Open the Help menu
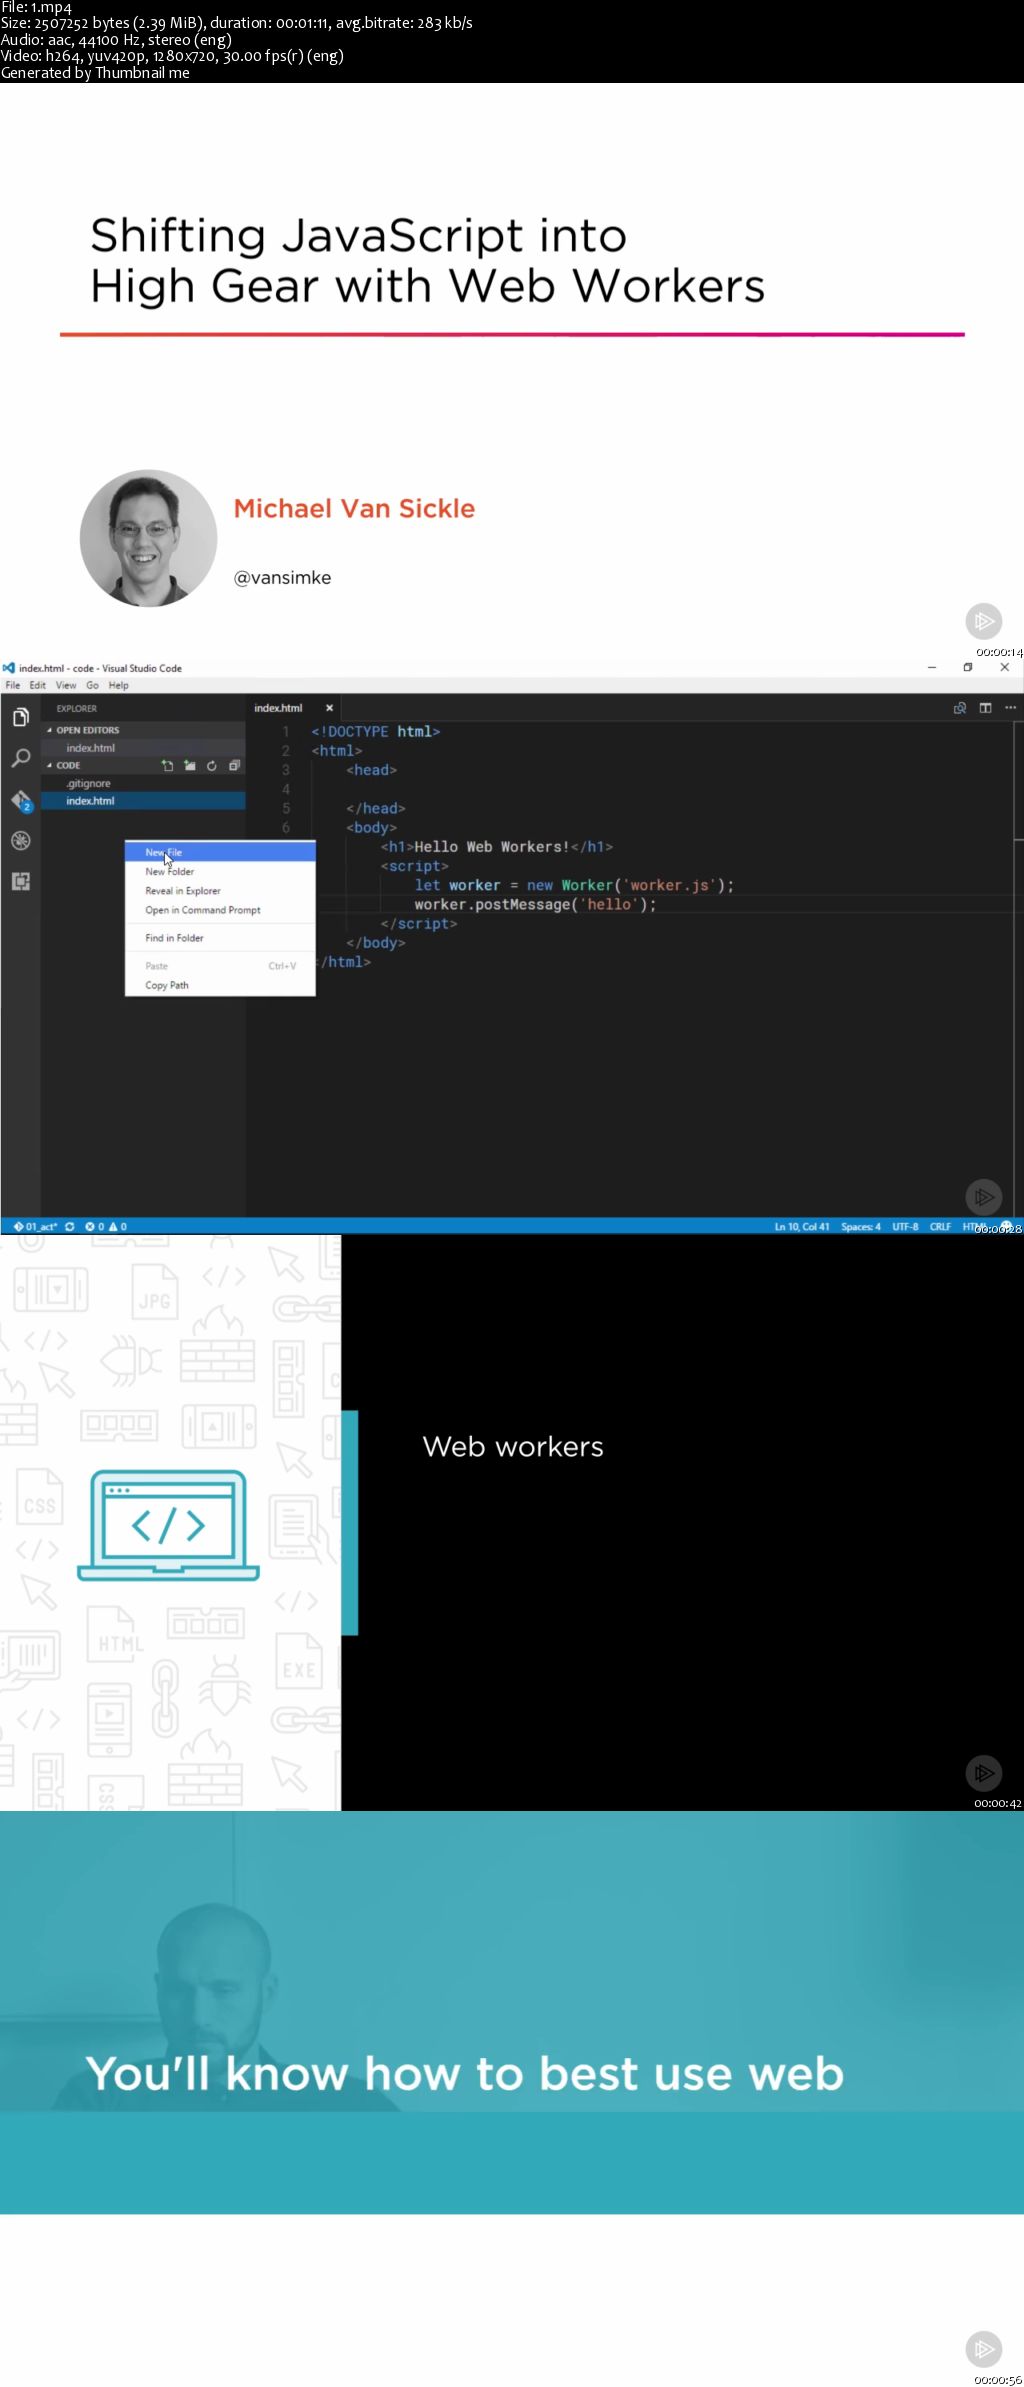Viewport: 1024px width, 2387px height. [x=119, y=685]
